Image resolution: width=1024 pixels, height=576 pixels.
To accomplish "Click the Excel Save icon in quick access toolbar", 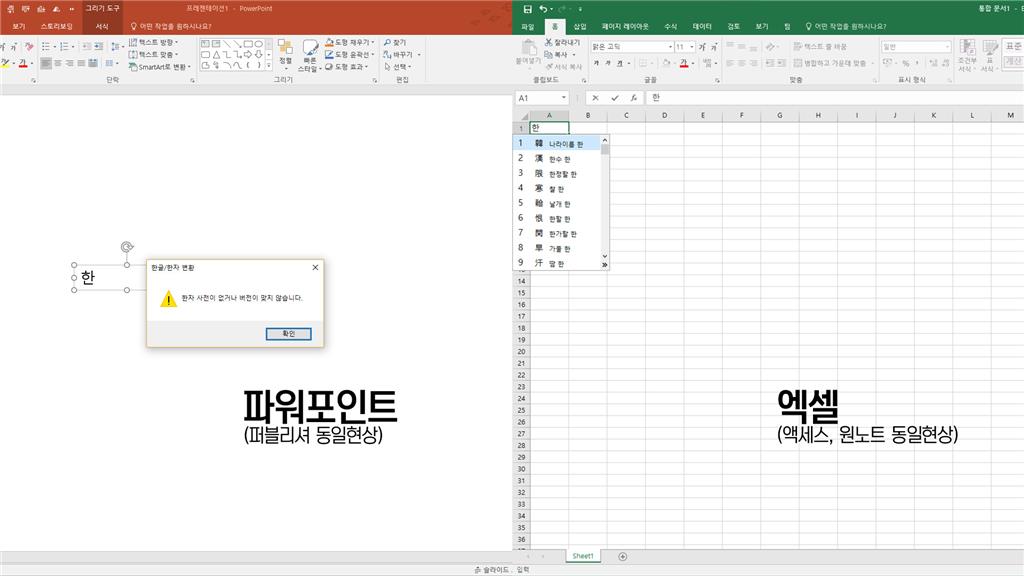I will [527, 8].
